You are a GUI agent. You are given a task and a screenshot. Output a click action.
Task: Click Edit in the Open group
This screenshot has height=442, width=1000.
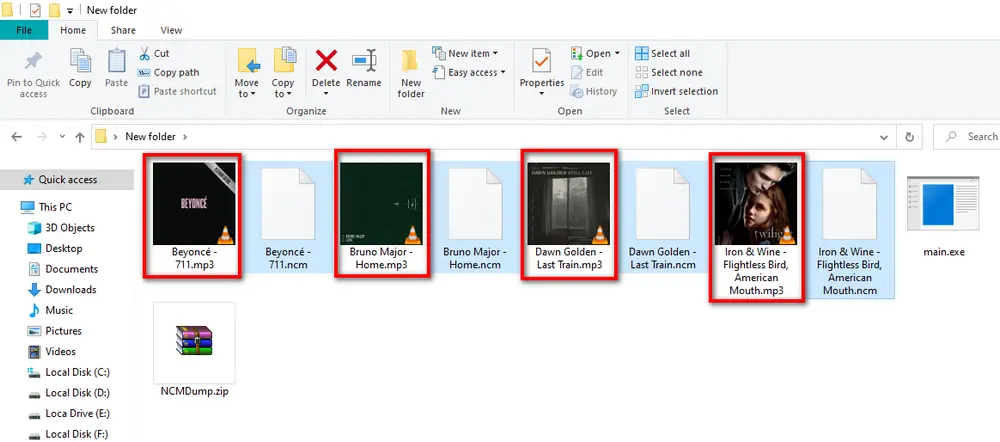pos(587,73)
